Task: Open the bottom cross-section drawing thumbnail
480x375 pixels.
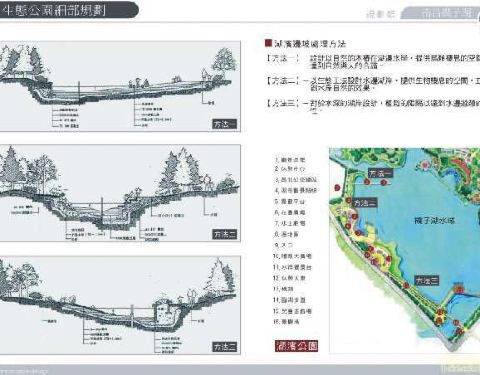Action: 120,305
